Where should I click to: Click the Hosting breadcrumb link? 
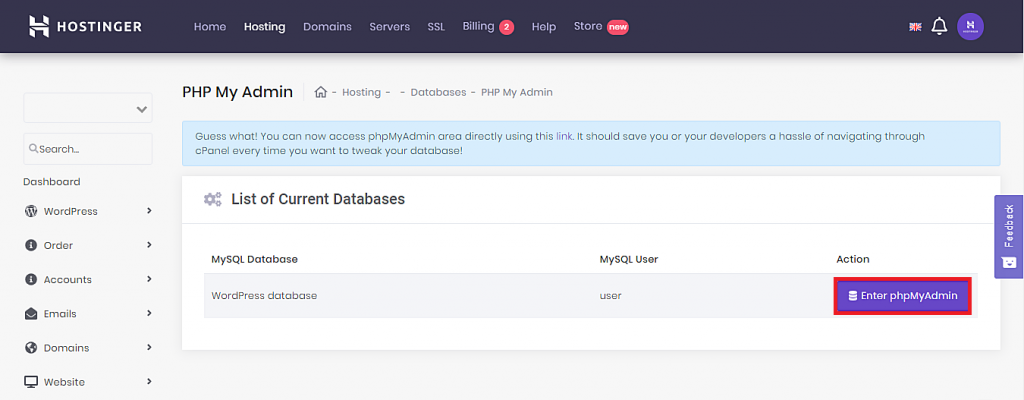(x=361, y=92)
